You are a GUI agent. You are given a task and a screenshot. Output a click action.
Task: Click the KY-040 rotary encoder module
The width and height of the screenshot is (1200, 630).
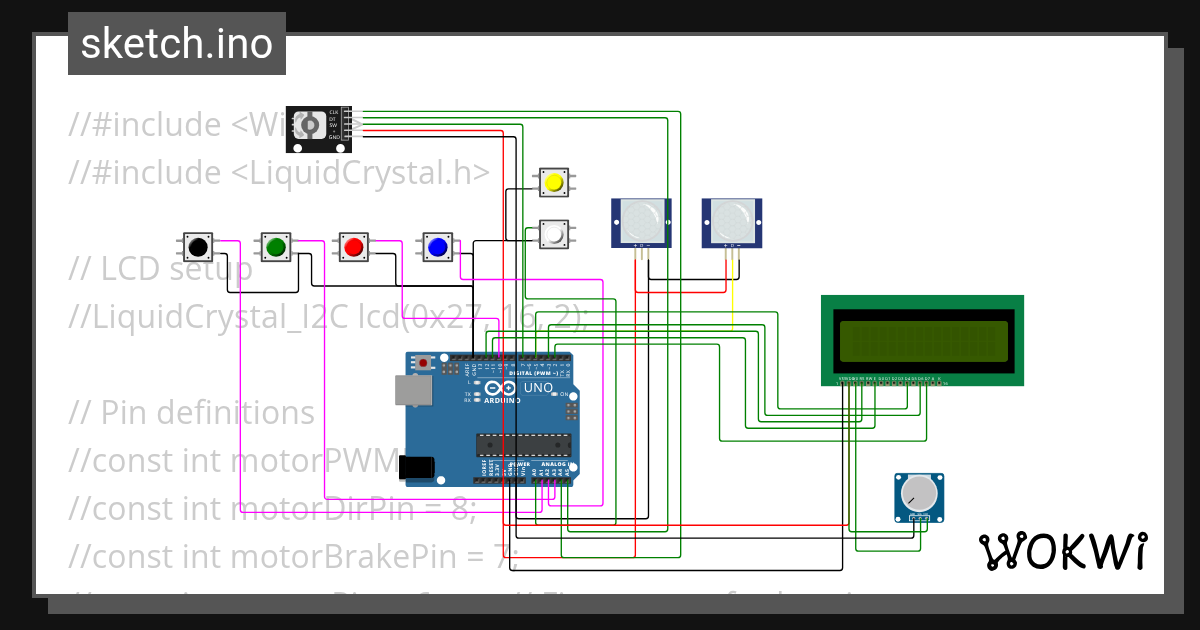(x=317, y=127)
